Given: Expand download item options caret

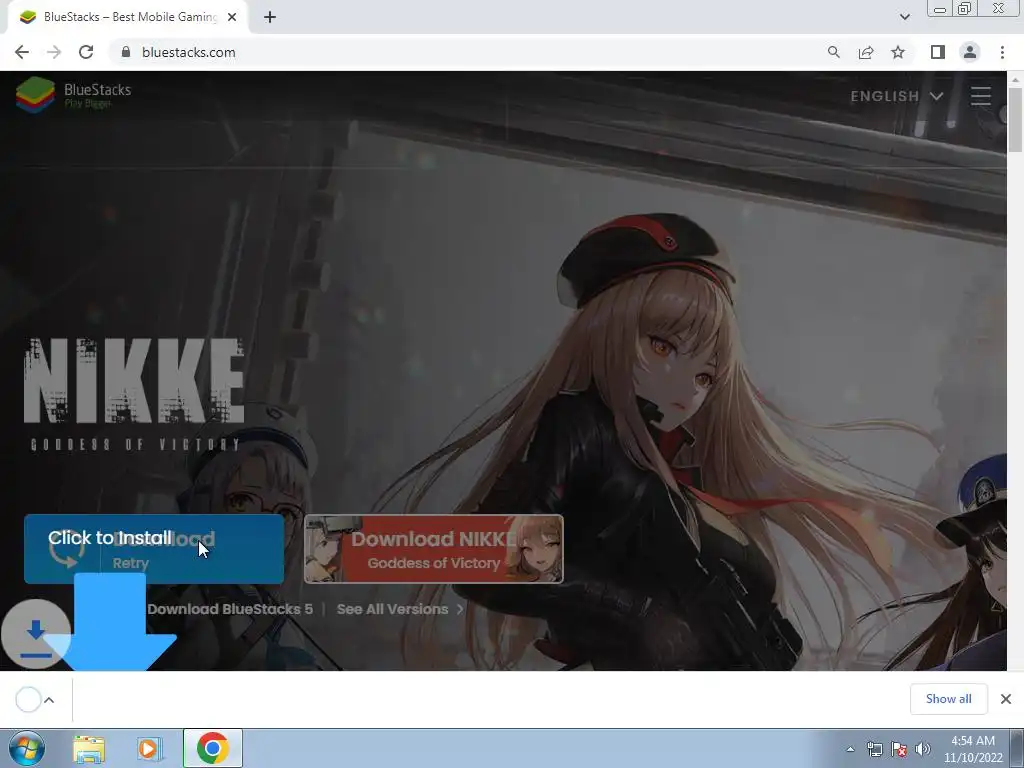Looking at the screenshot, I should (x=49, y=700).
